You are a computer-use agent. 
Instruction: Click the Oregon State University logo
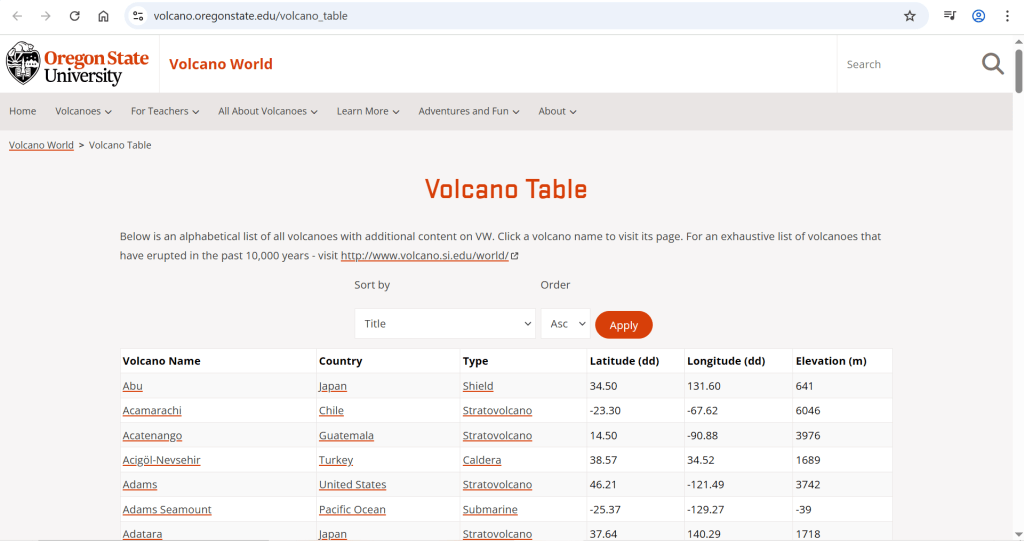click(x=77, y=64)
